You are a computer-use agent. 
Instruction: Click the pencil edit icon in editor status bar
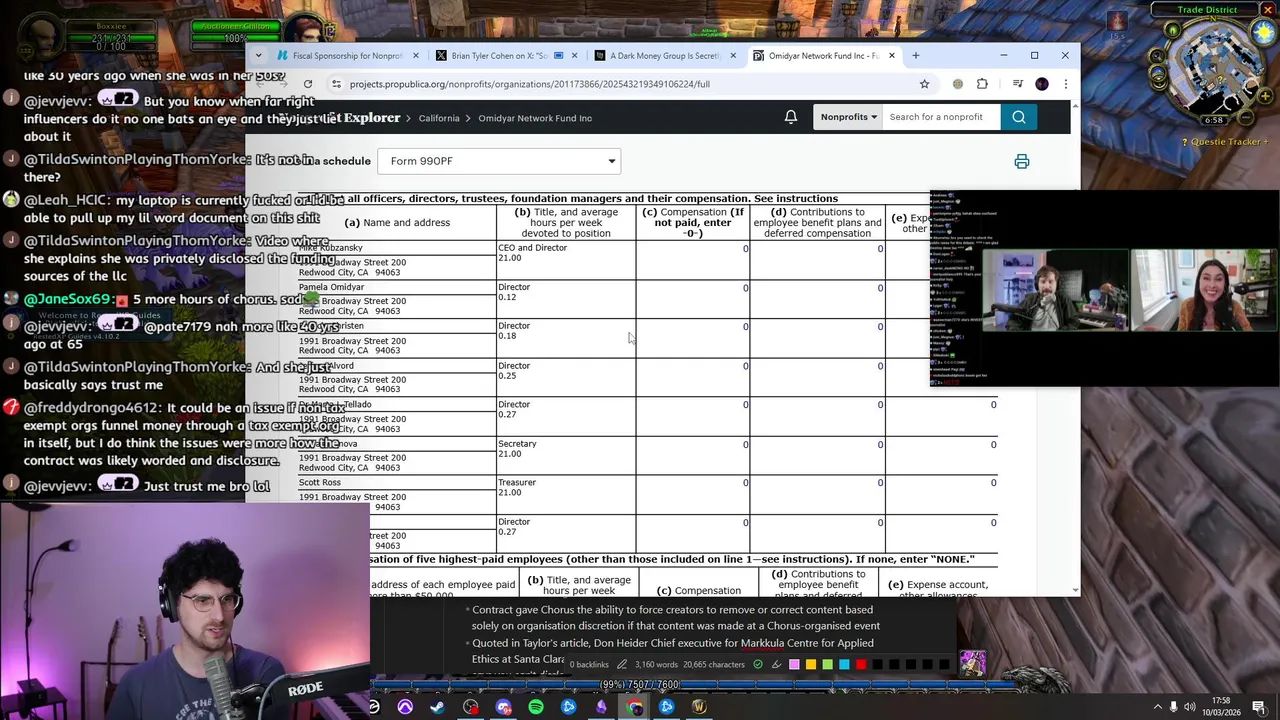622,664
